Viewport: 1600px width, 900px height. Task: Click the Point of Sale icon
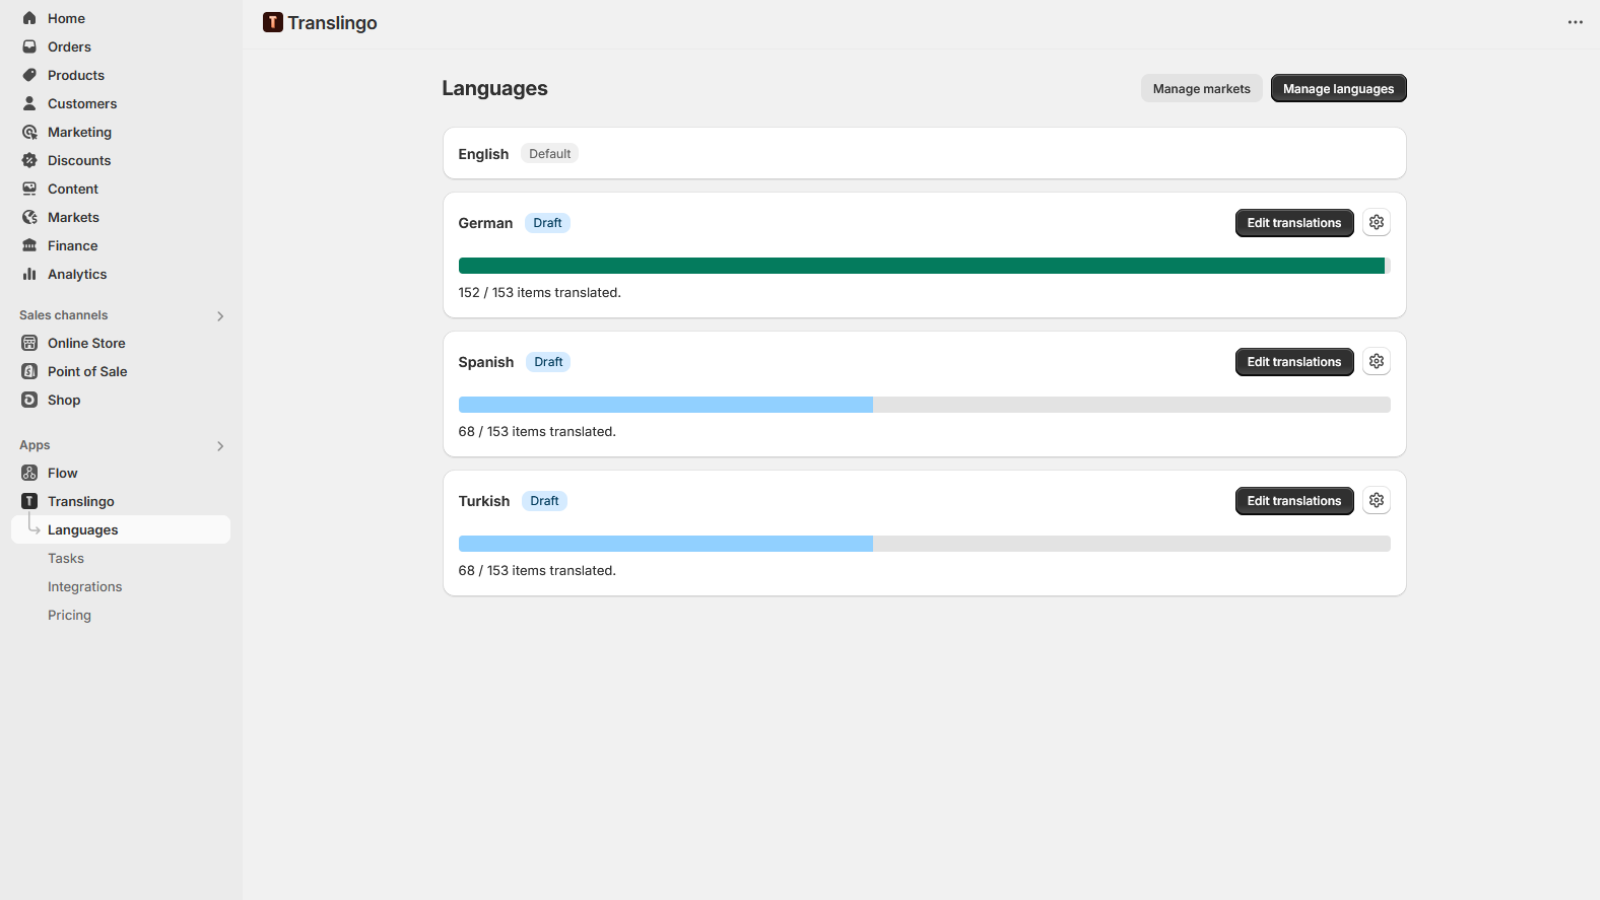point(30,371)
